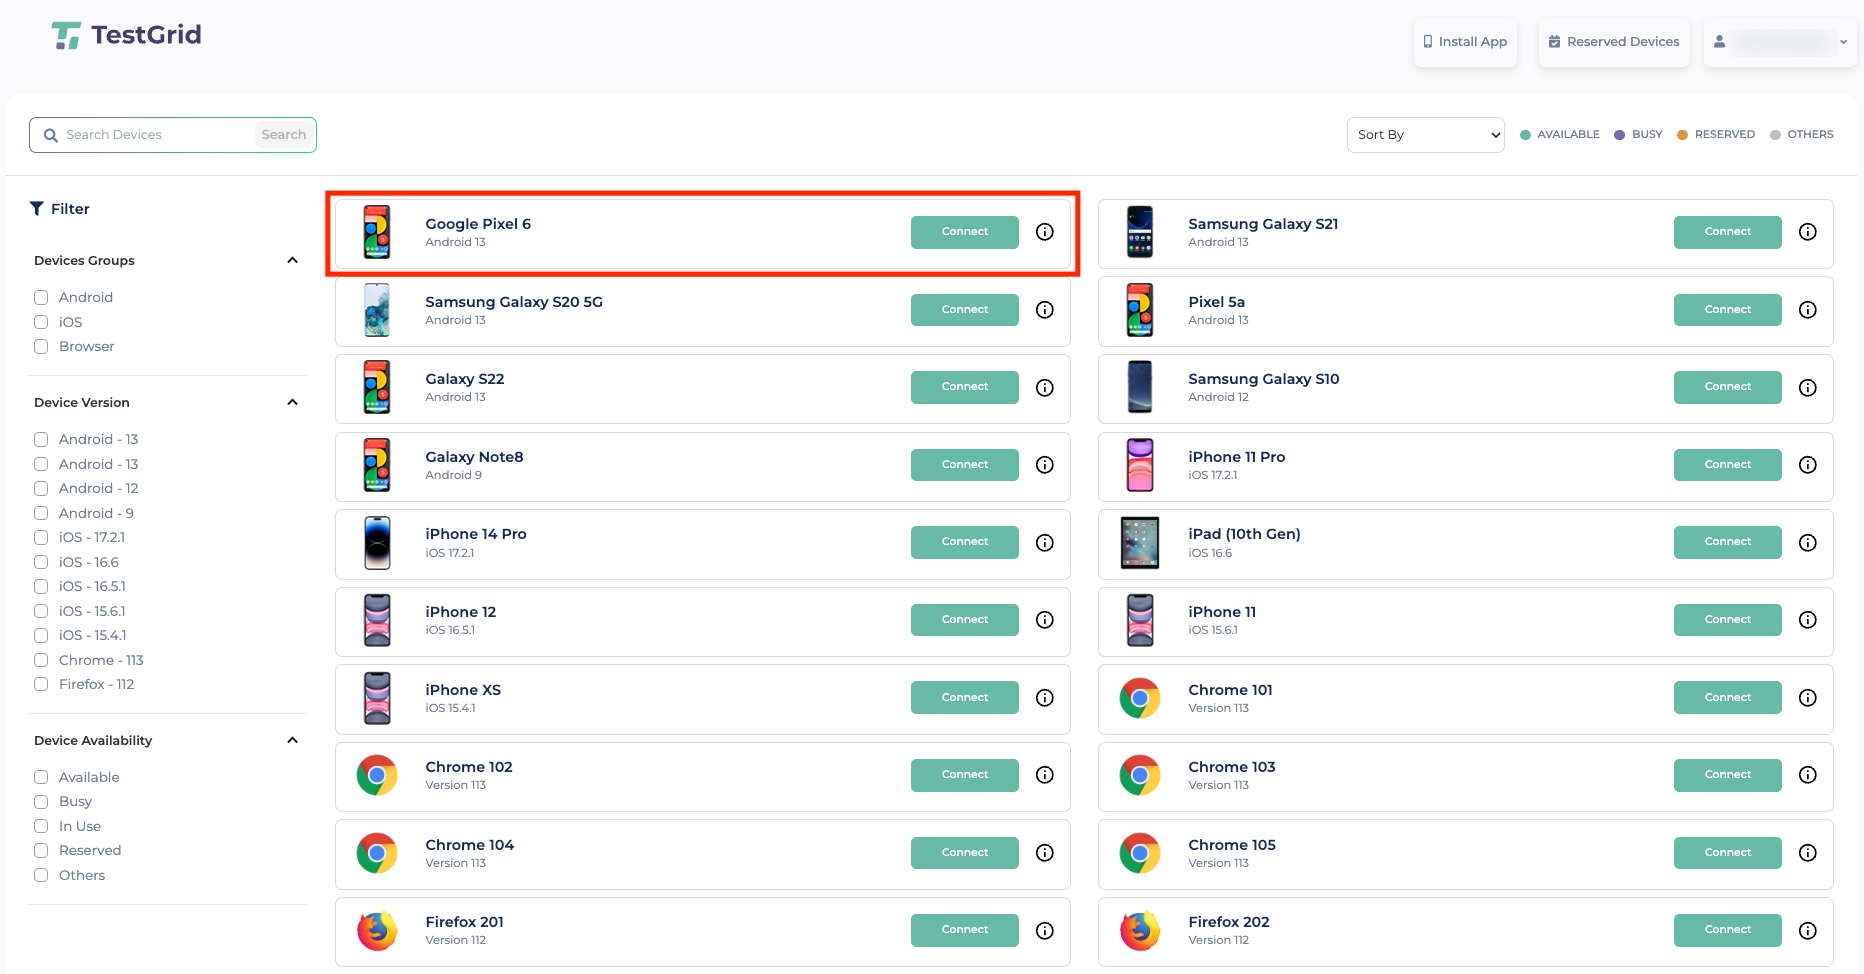Connect to Chrome 103
Image resolution: width=1864 pixels, height=974 pixels.
[x=1728, y=775]
